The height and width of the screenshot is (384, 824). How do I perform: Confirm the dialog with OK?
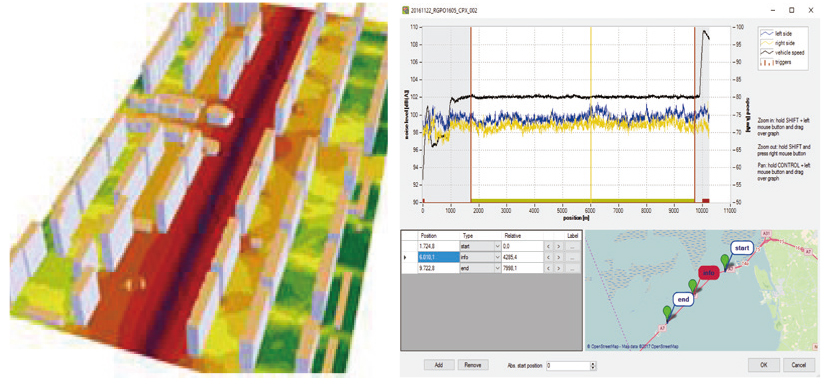tap(764, 365)
